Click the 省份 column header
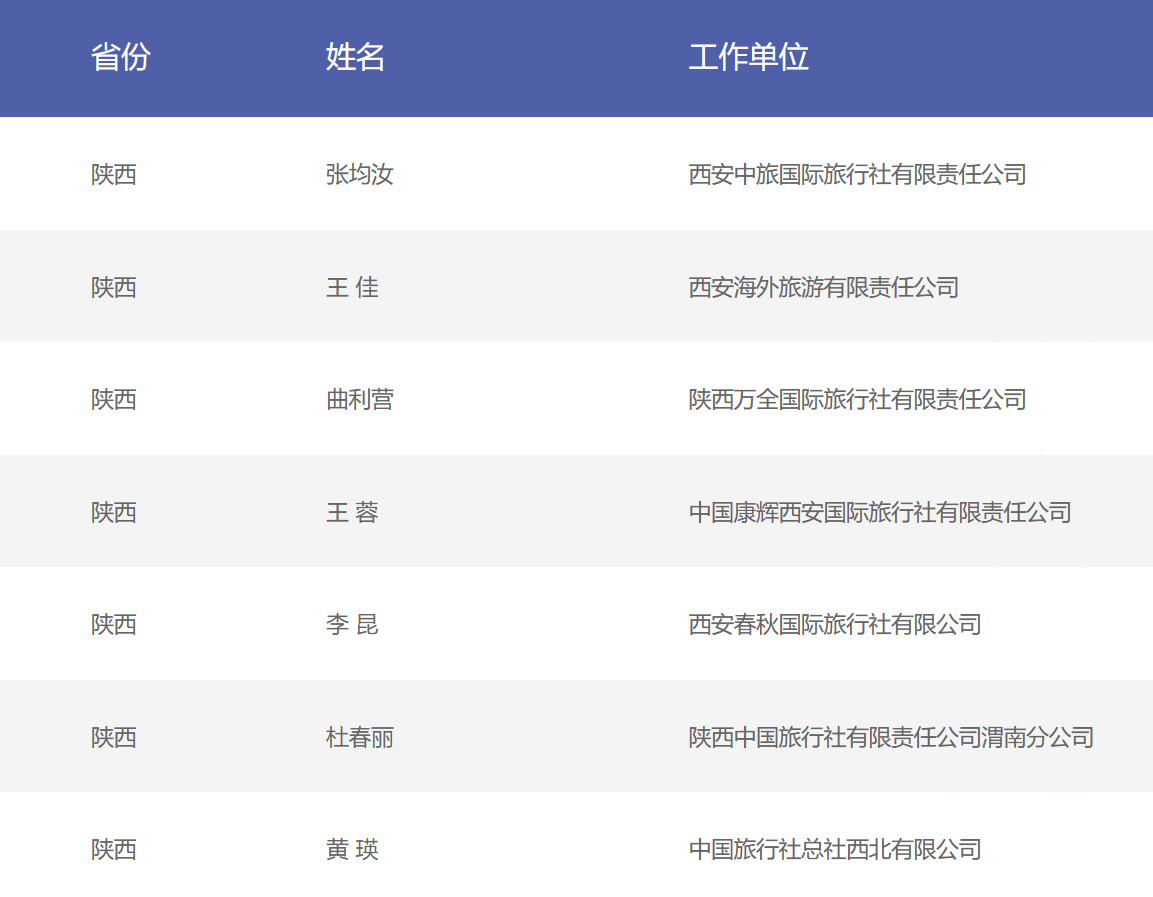The height and width of the screenshot is (897, 1153). tap(121, 57)
